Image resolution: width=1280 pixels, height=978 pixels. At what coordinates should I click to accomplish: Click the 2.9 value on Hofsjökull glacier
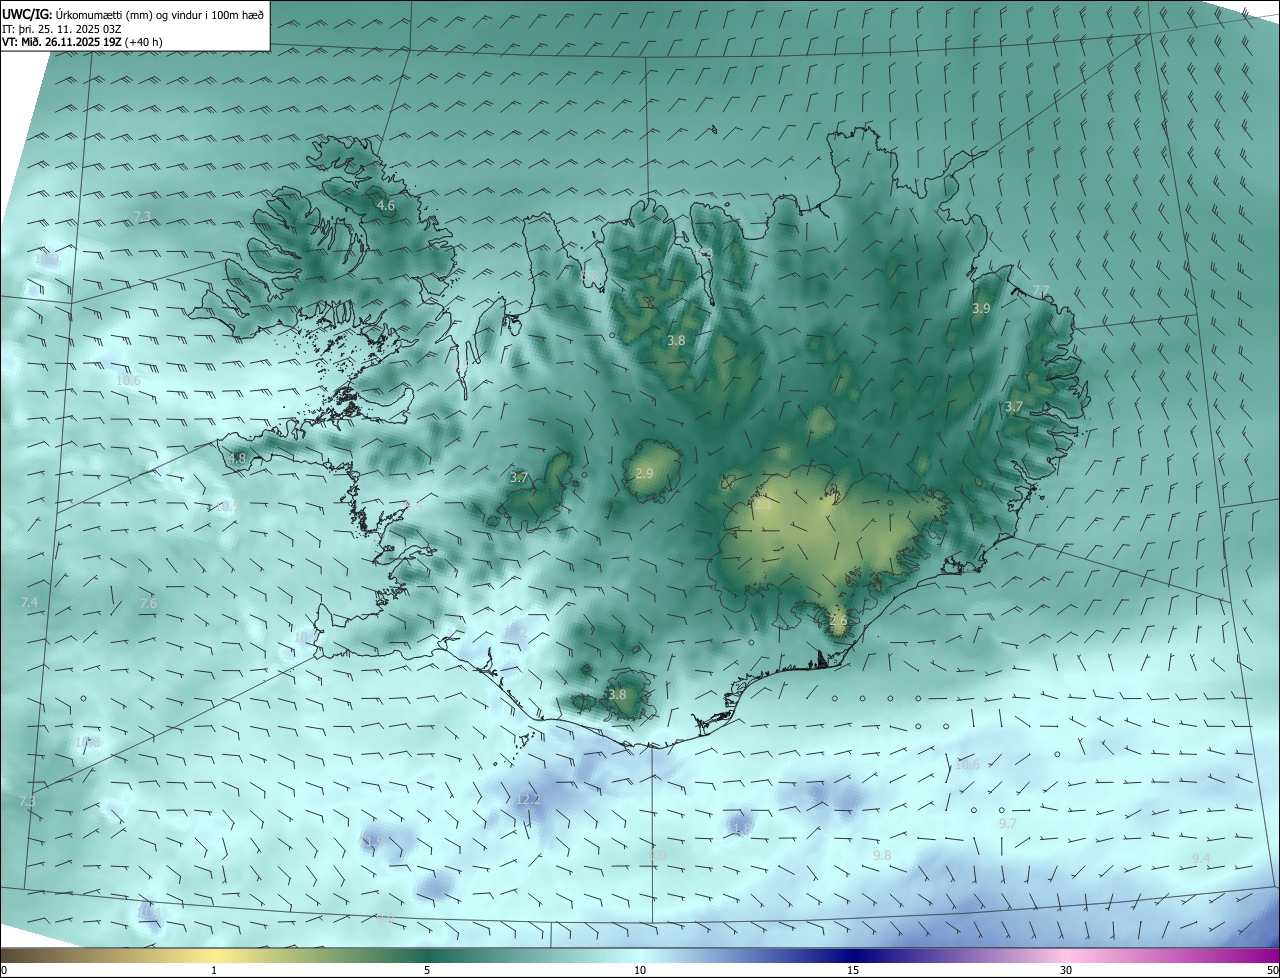[644, 473]
